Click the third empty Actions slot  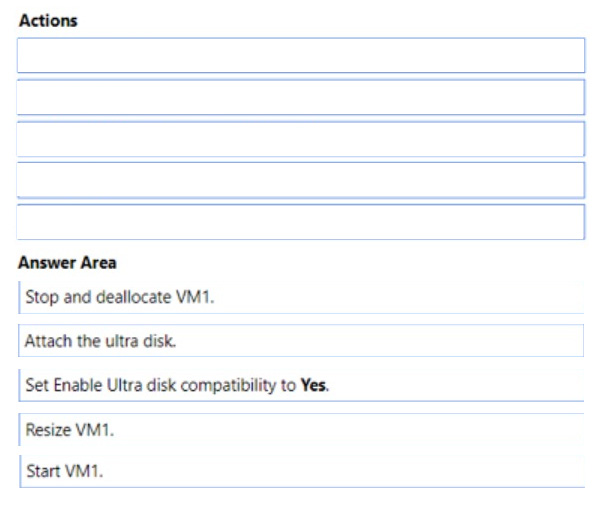tap(300, 139)
